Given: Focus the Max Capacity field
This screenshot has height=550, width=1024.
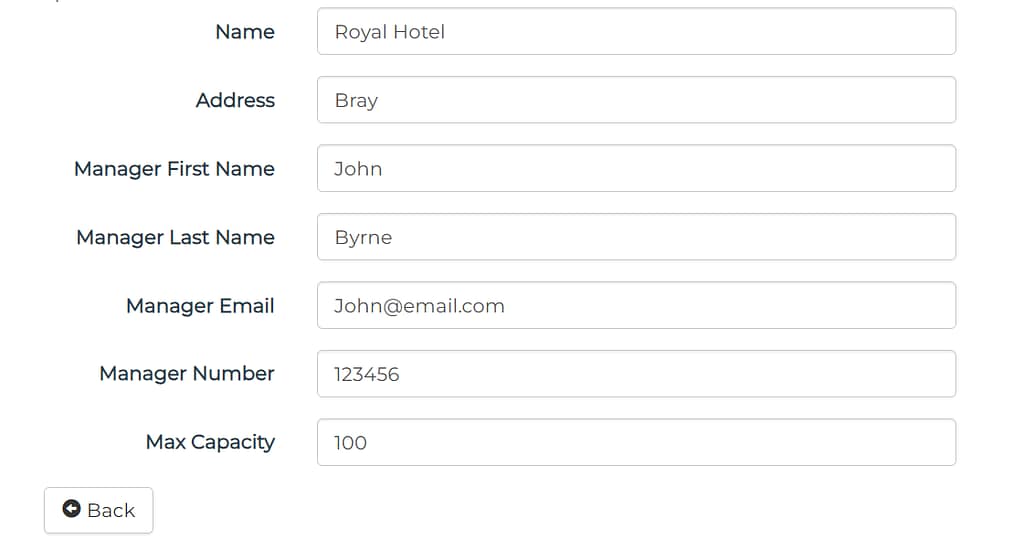Looking at the screenshot, I should point(636,442).
